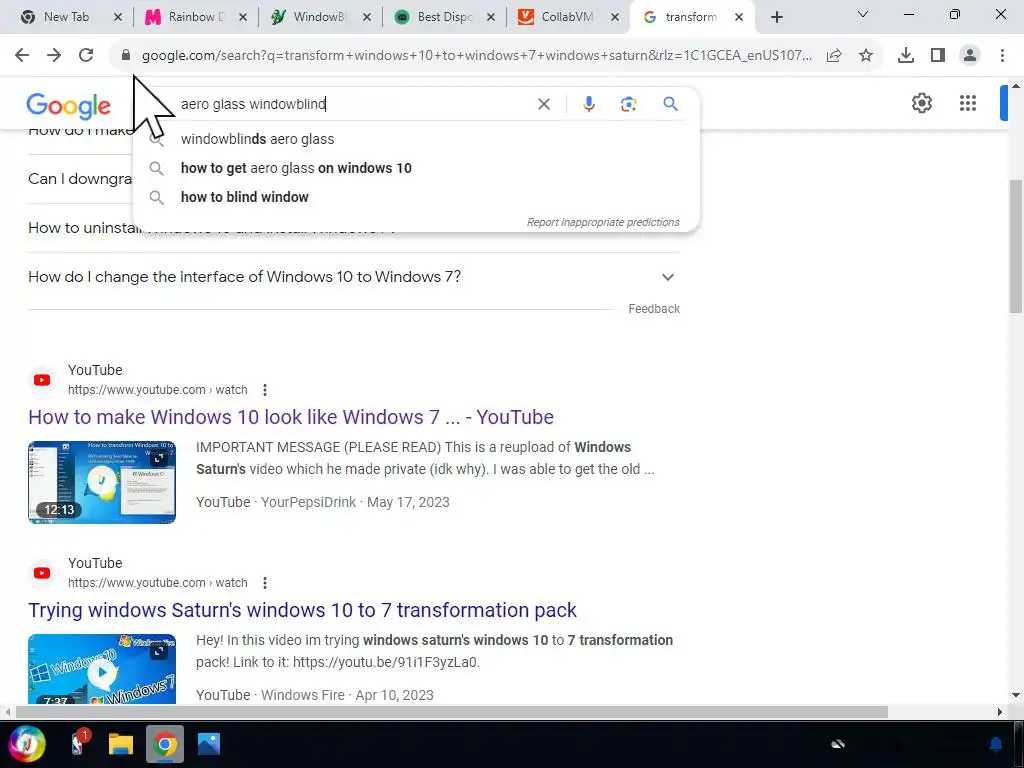Open Chrome downloads

pos(906,56)
